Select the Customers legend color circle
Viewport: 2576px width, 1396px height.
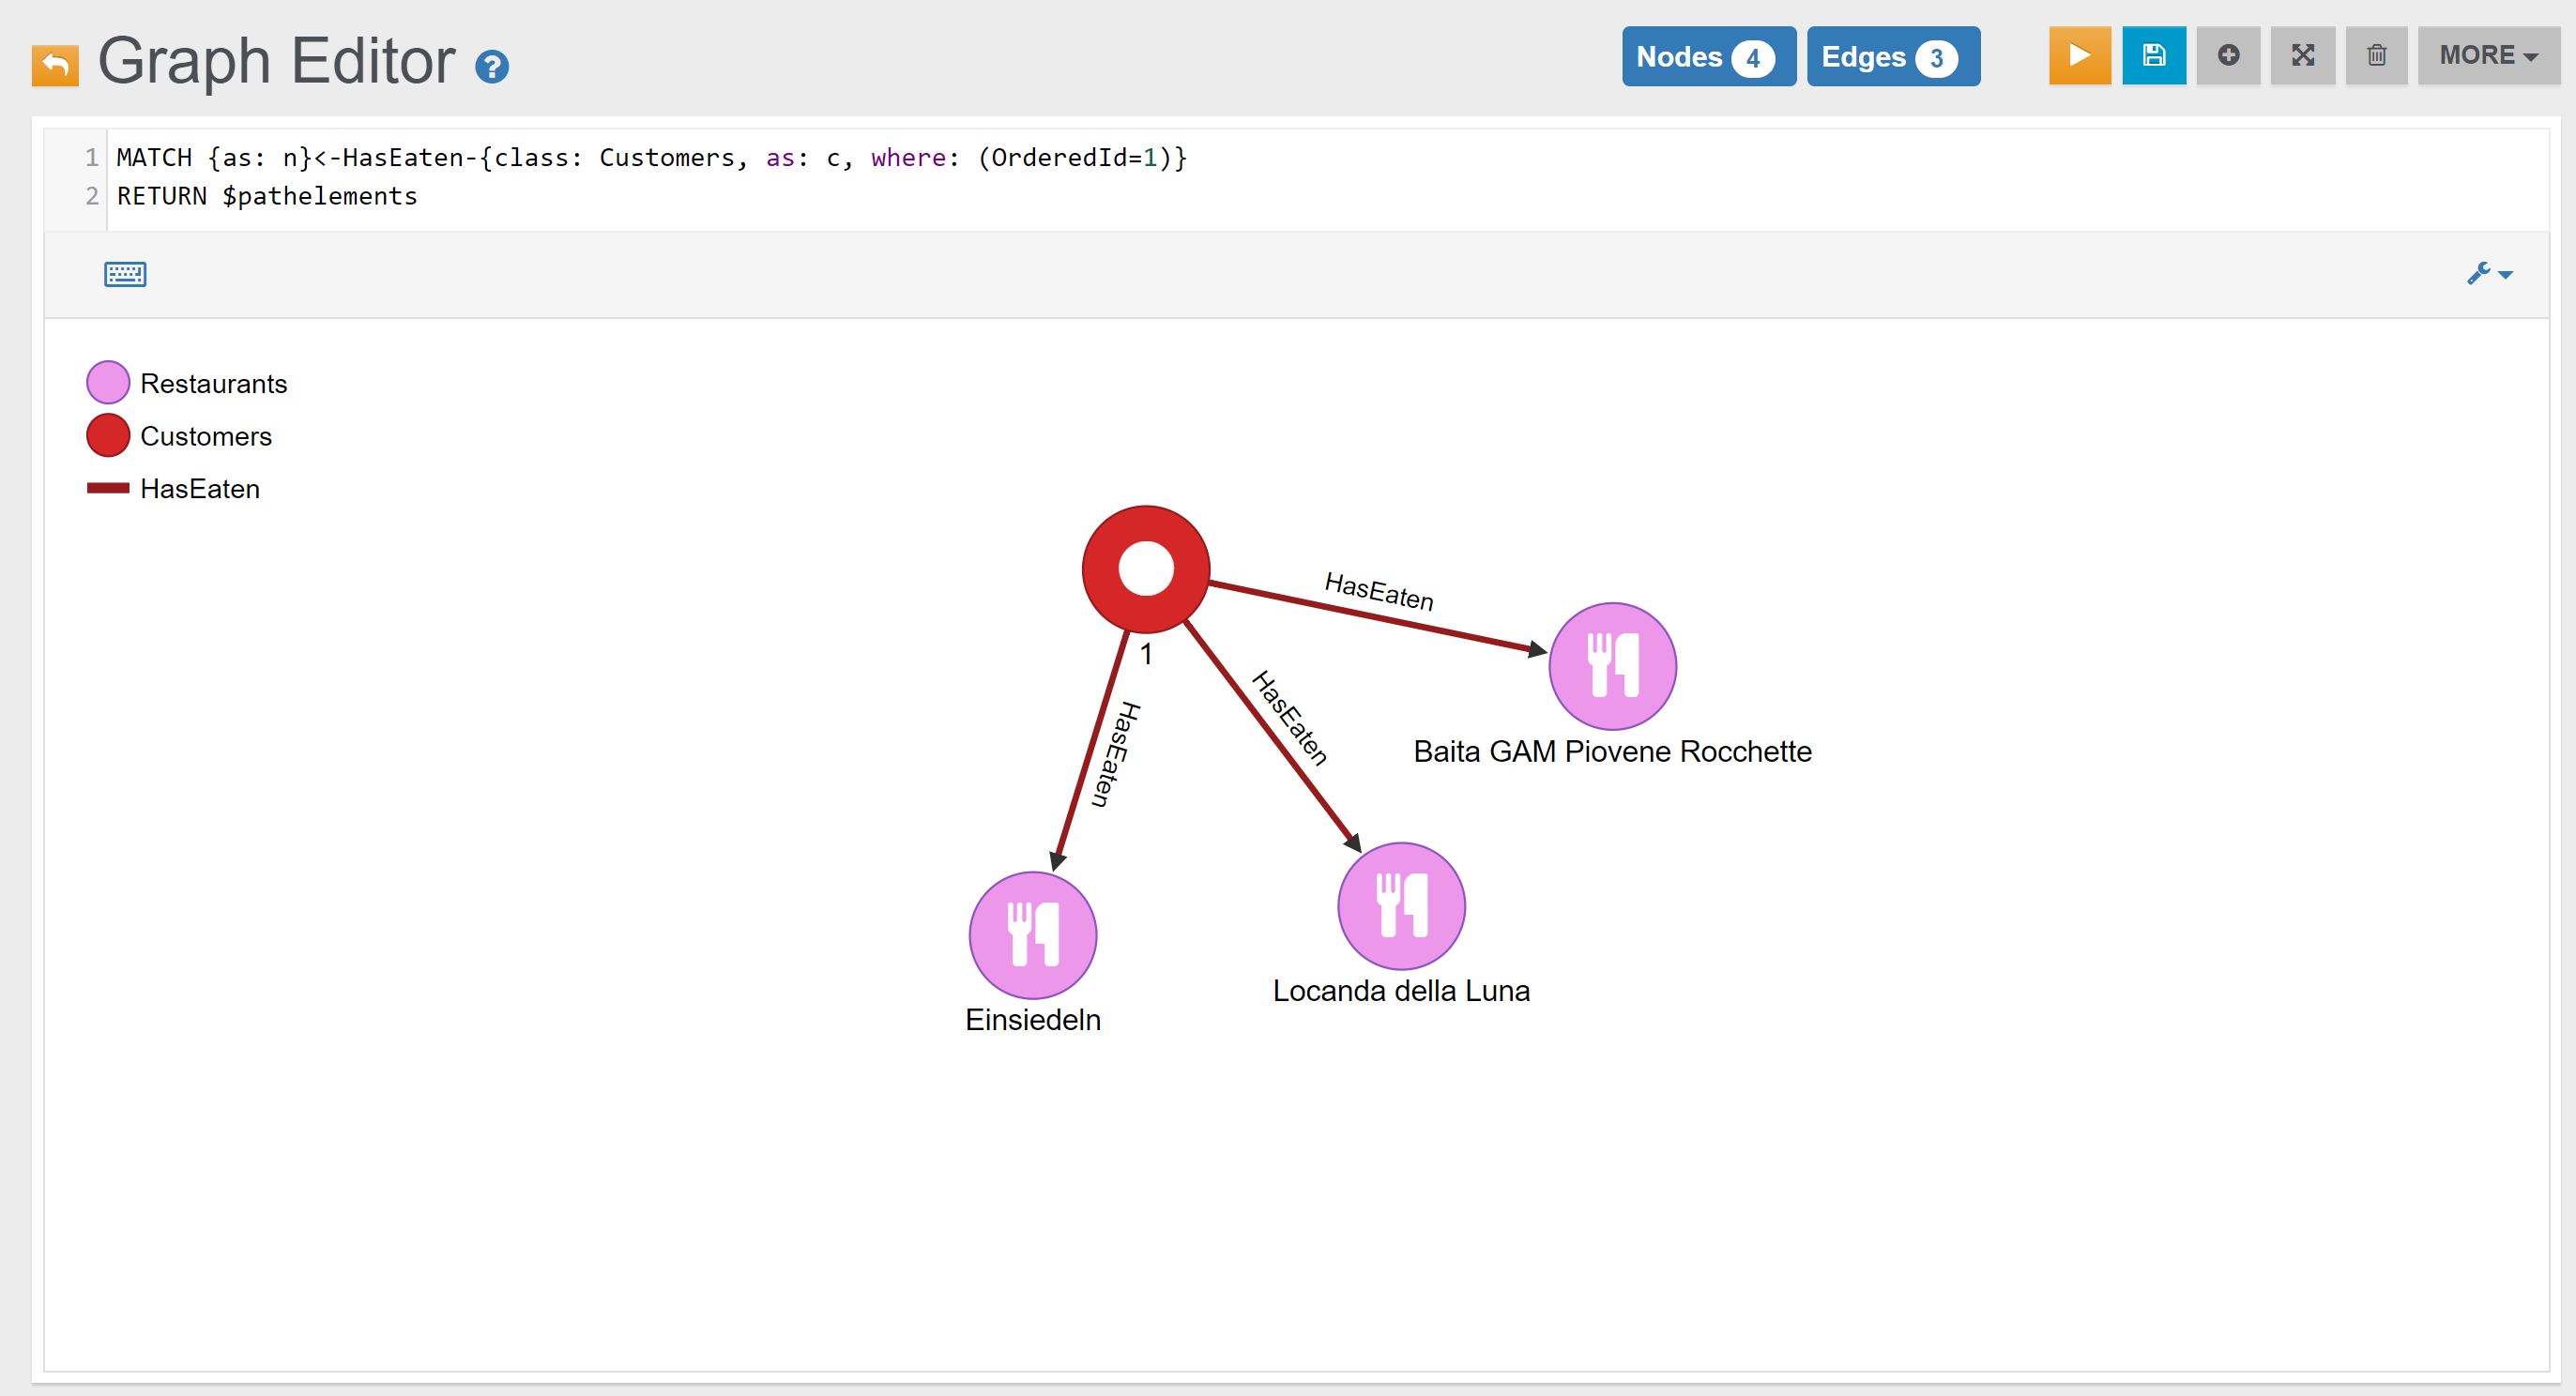(108, 436)
